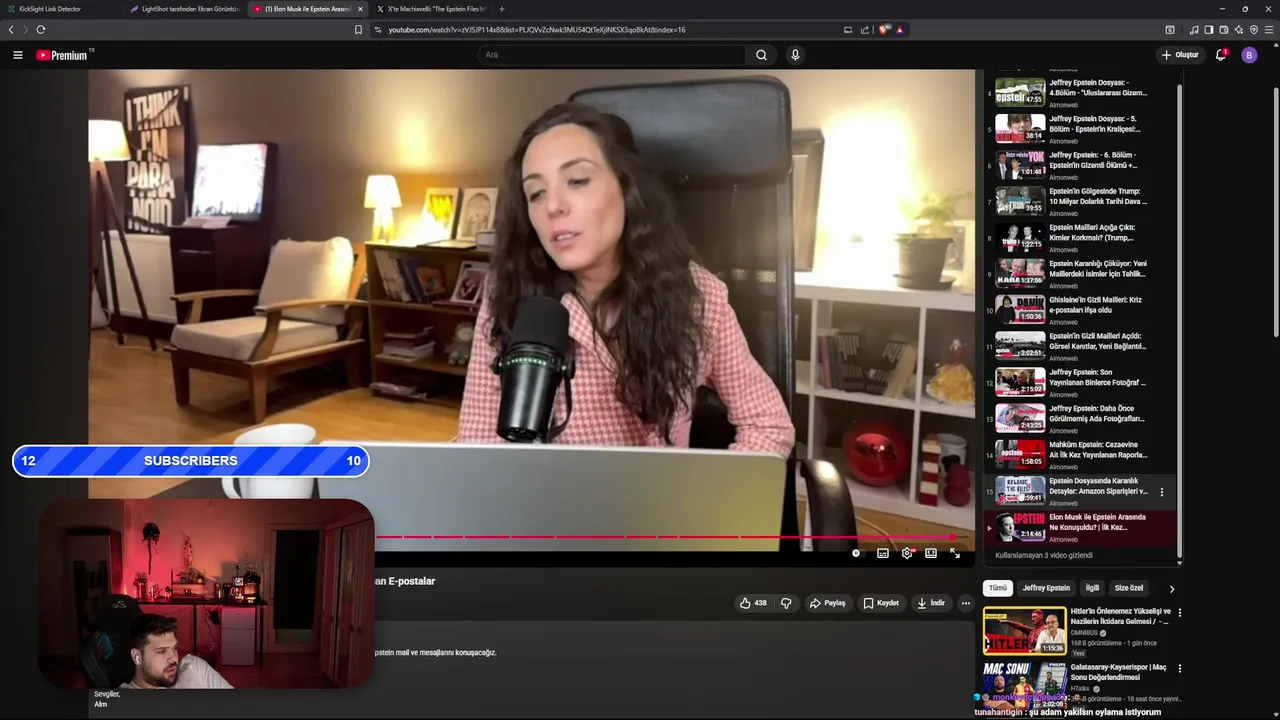Viewport: 1280px width, 720px height.
Task: Show more filter chips with right chevron
Action: tap(1171, 589)
